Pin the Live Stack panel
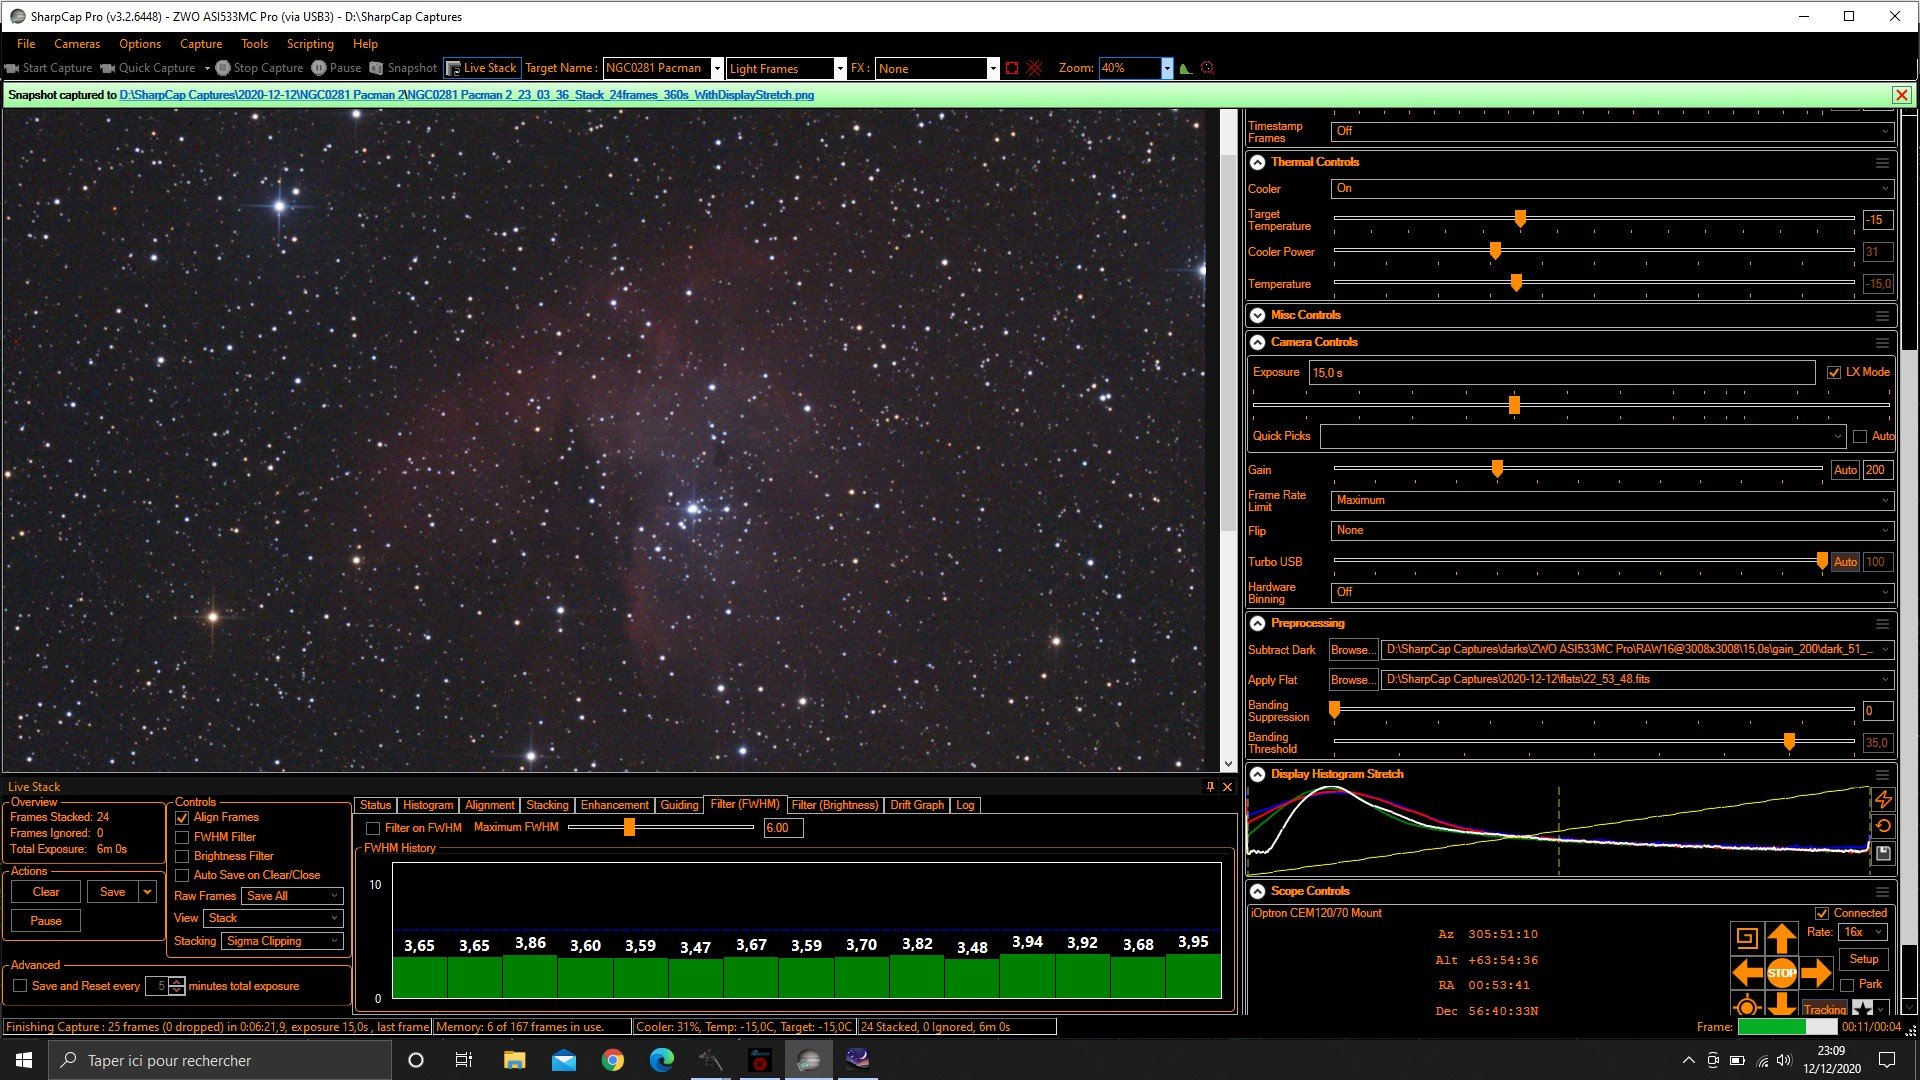Image resolution: width=1920 pixels, height=1080 pixels. pos(1210,787)
